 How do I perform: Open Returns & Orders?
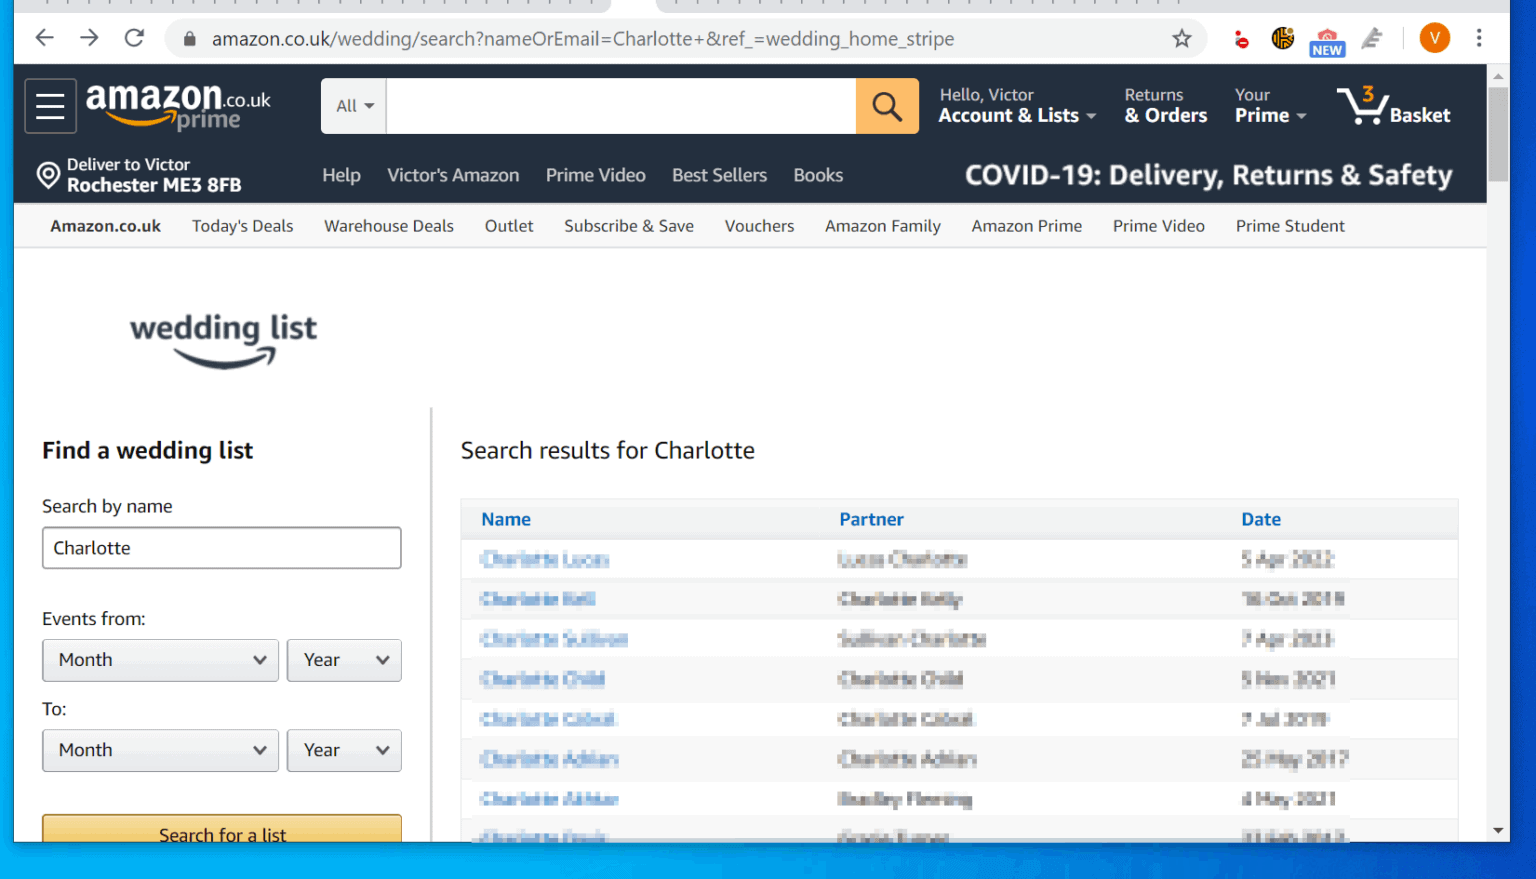click(x=1165, y=106)
